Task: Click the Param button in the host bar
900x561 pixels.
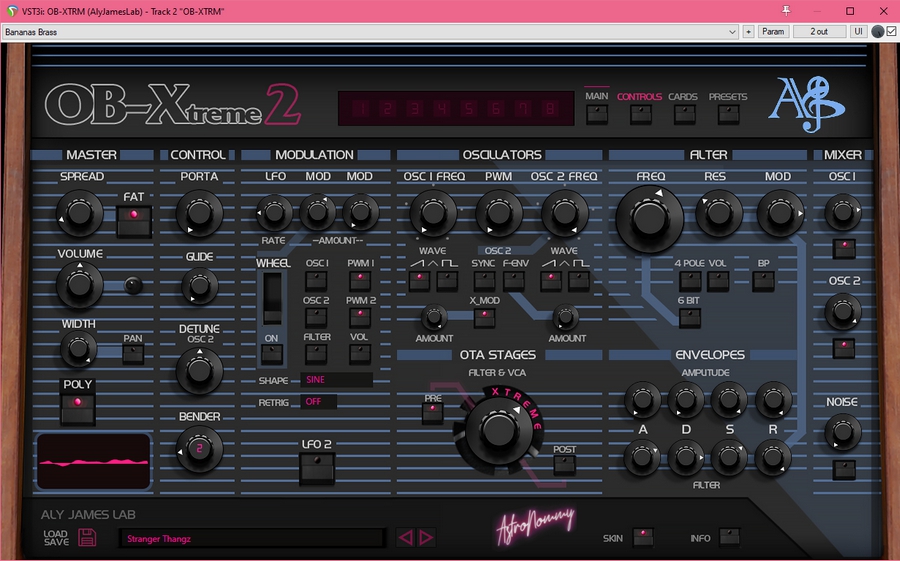Action: 773,31
